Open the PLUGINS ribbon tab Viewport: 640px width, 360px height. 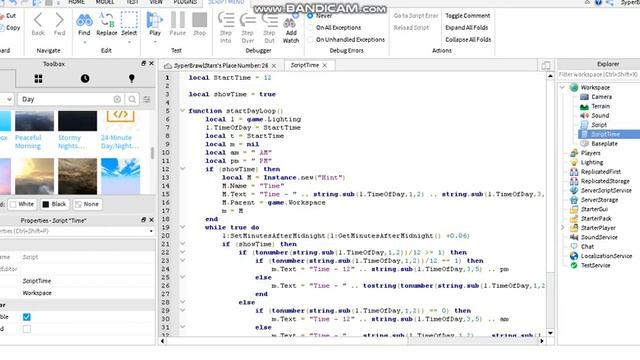[185, 2]
